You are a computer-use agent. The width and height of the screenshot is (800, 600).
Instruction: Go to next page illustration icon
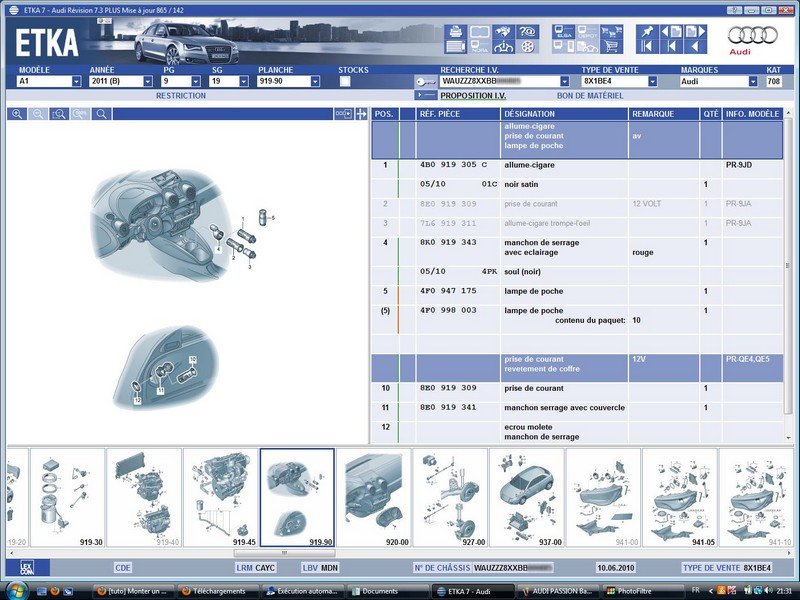tap(695, 32)
